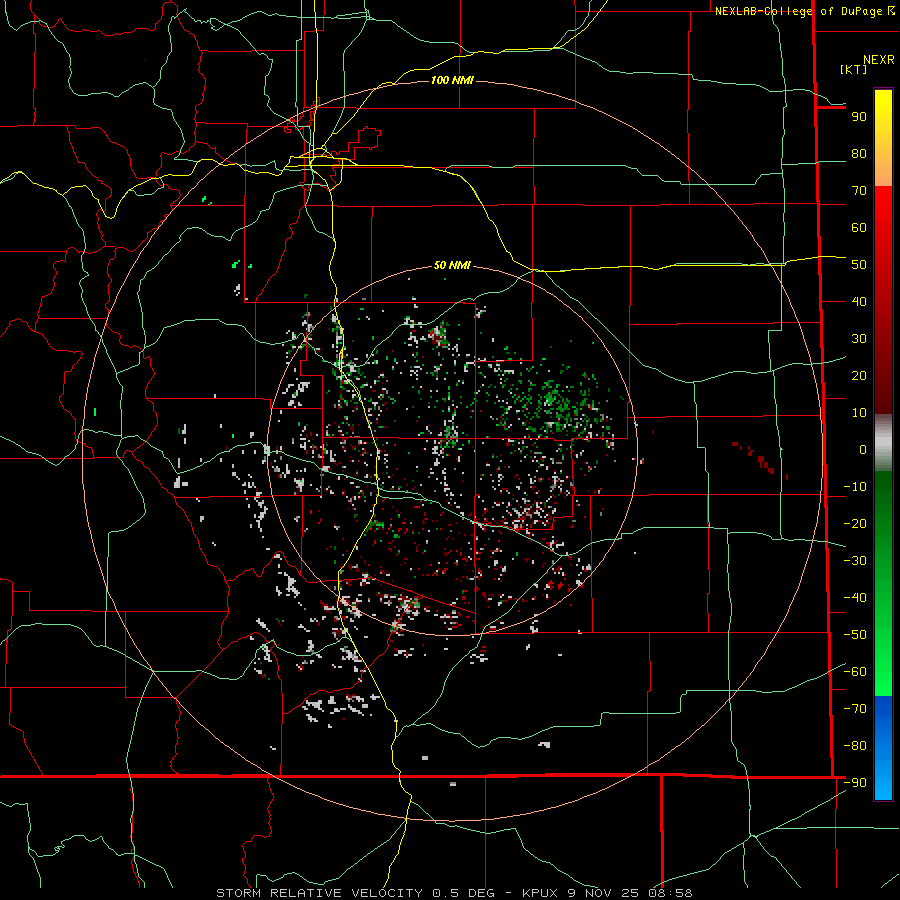Viewport: 900px width, 900px height.
Task: Click the 0 value on the velocity scale
Action: [x=863, y=450]
